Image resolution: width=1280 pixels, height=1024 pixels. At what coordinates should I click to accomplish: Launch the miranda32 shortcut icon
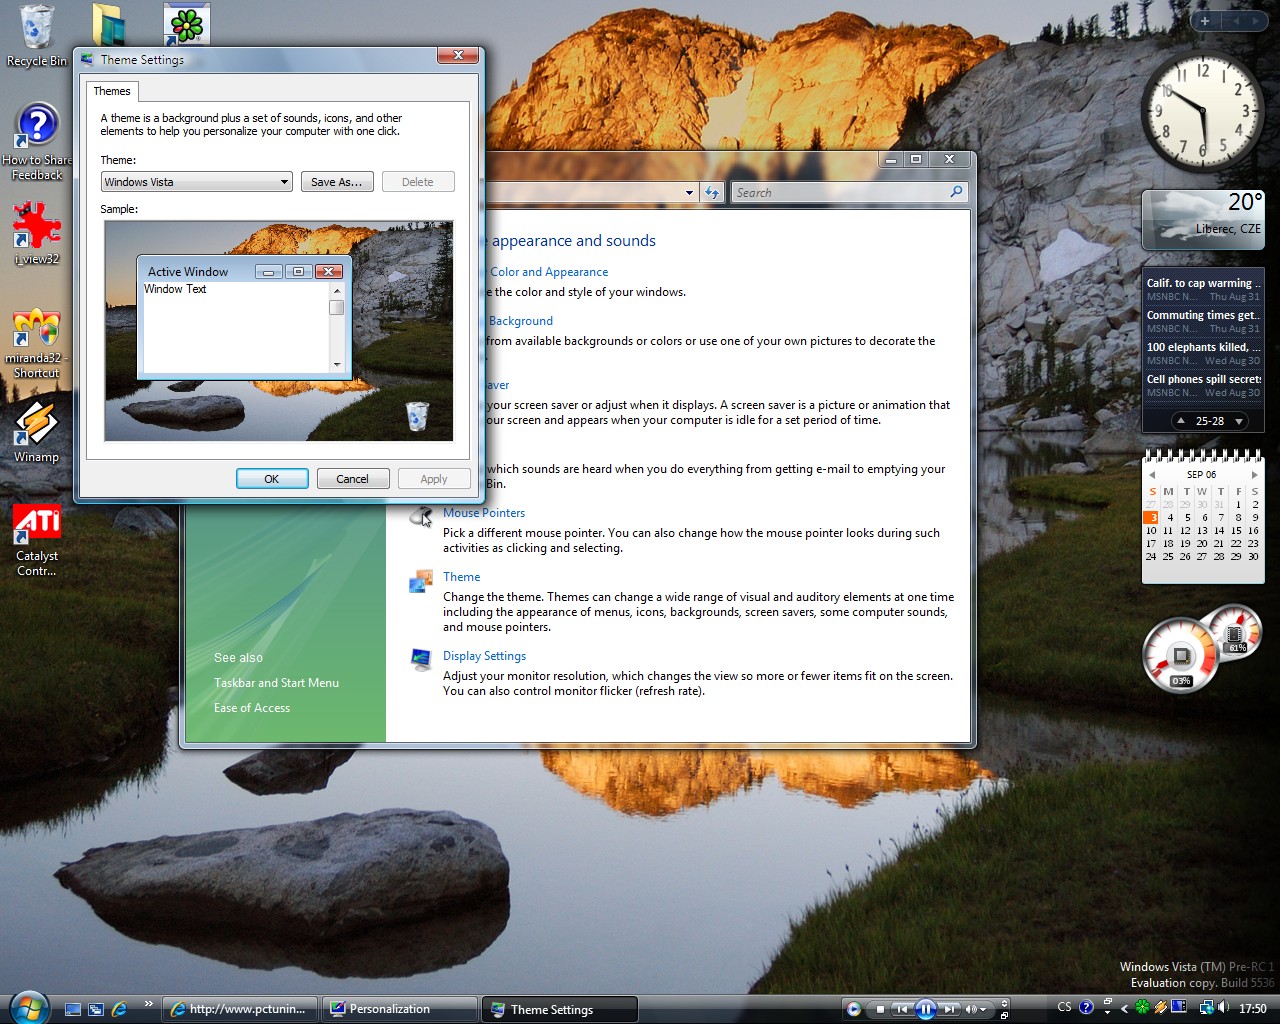[37, 344]
